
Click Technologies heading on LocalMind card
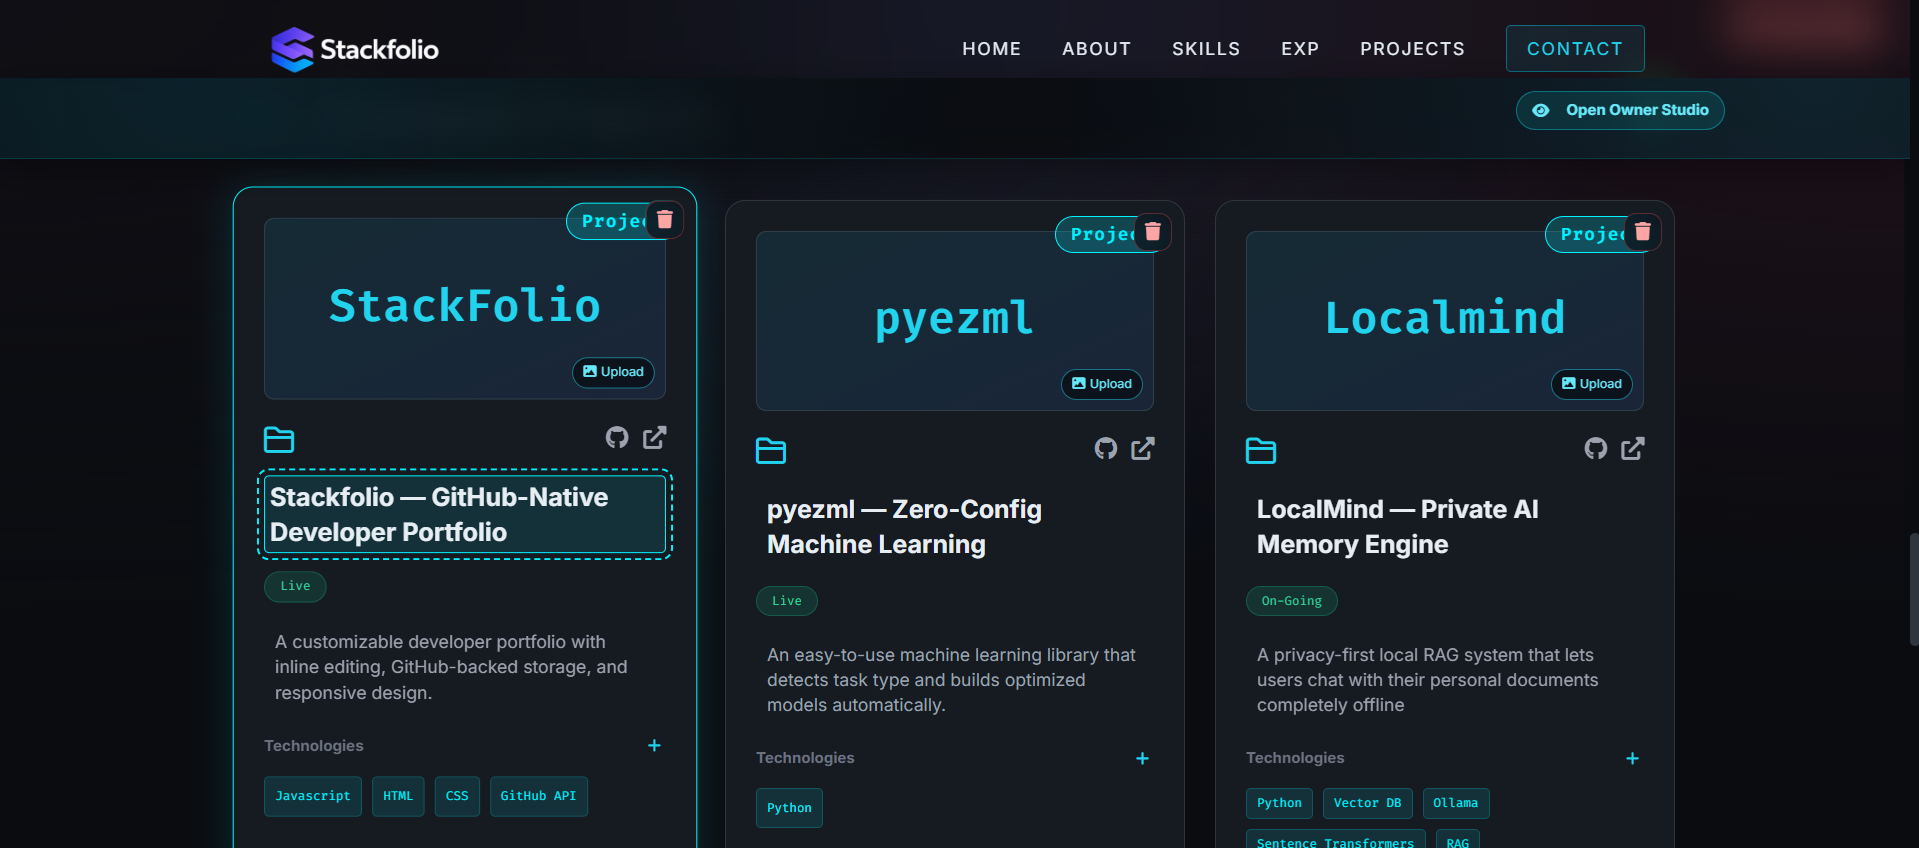coord(1295,758)
